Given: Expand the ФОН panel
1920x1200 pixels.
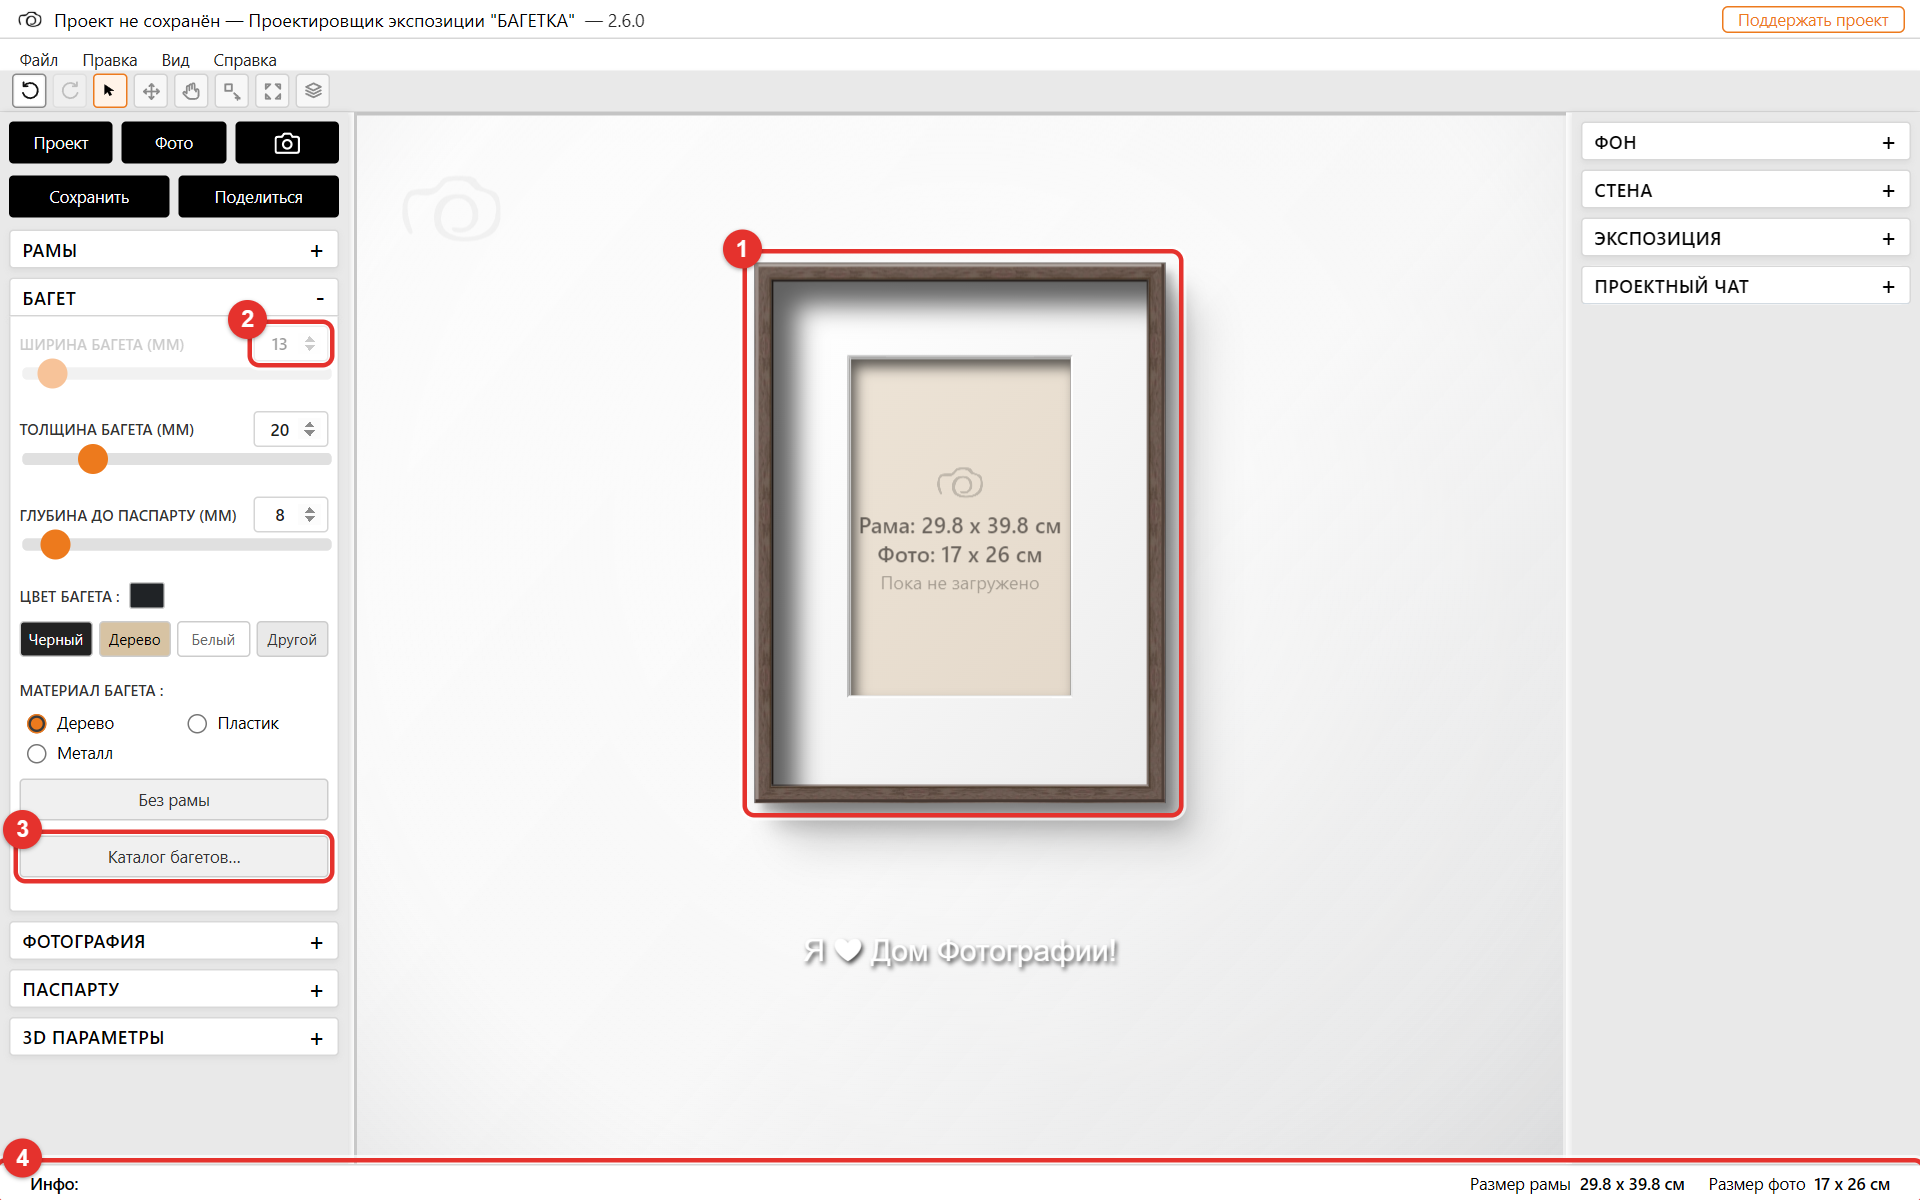Looking at the screenshot, I should click(1745, 142).
